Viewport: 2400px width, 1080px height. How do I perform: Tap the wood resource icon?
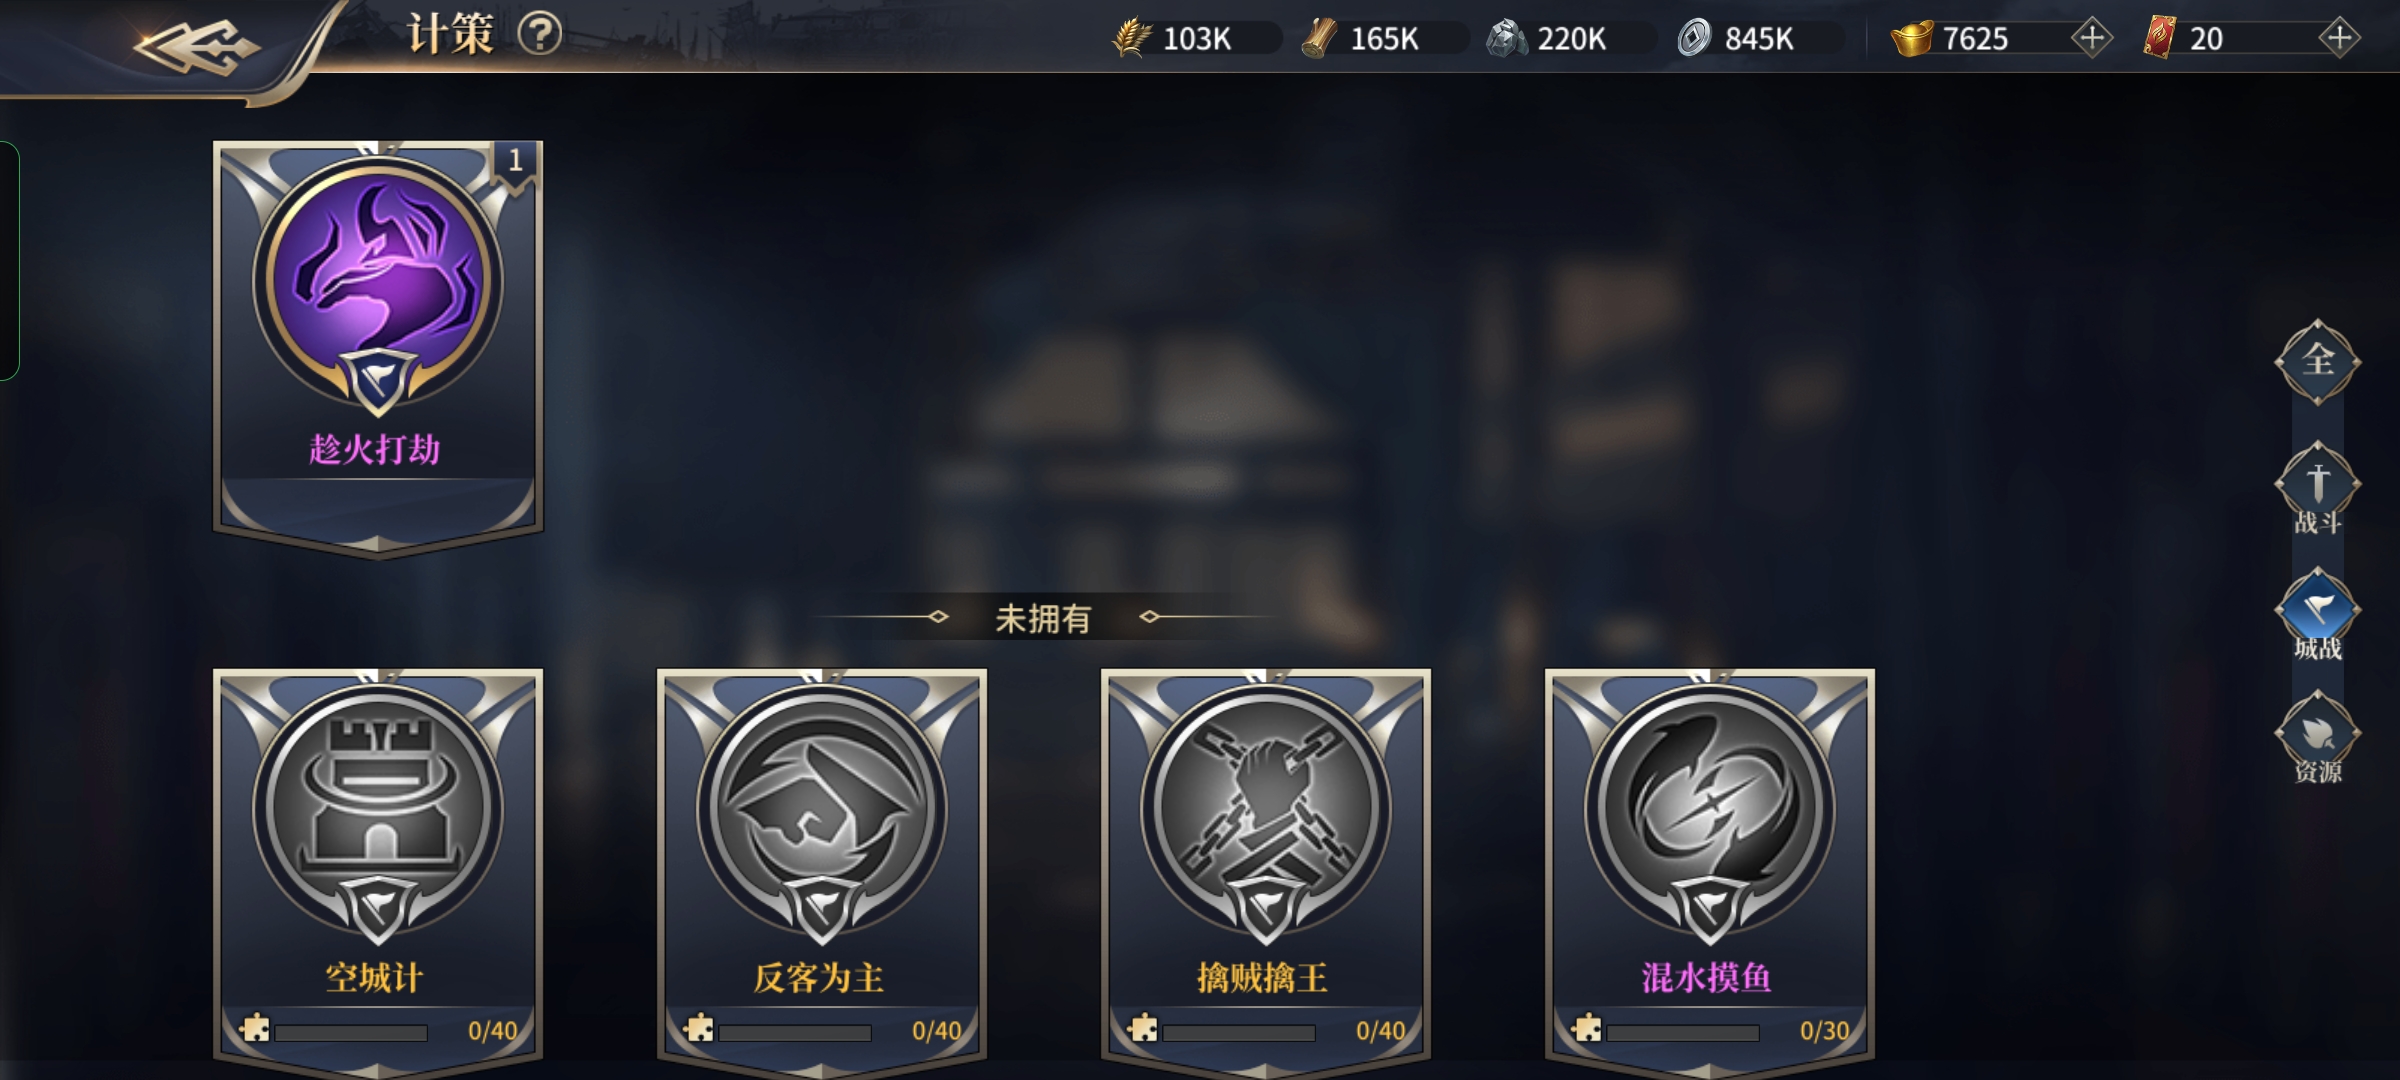(x=1320, y=38)
